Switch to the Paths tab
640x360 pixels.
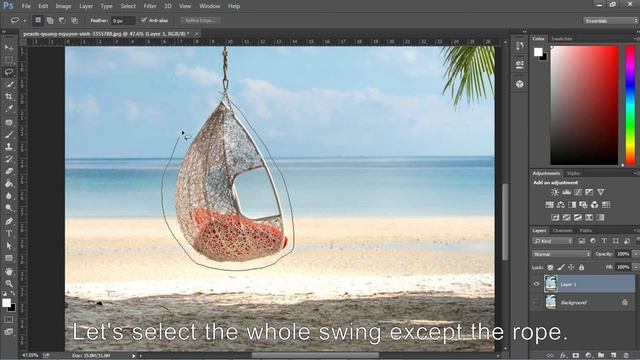pyautogui.click(x=586, y=231)
